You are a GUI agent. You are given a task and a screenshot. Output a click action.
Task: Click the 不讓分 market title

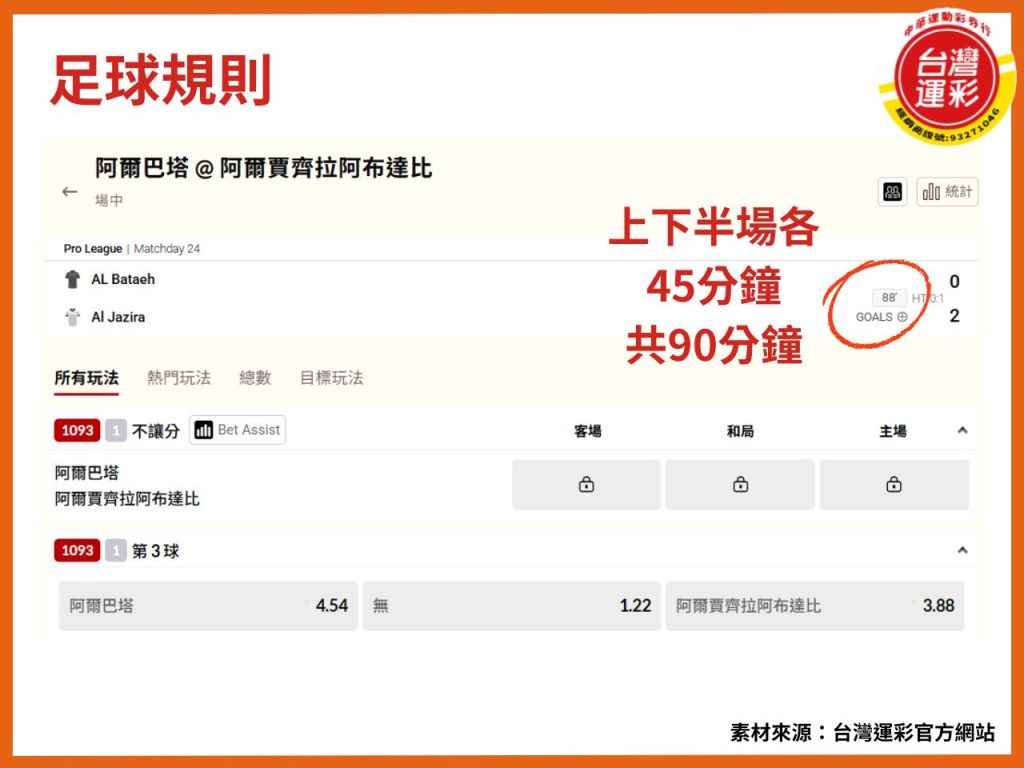click(x=155, y=431)
